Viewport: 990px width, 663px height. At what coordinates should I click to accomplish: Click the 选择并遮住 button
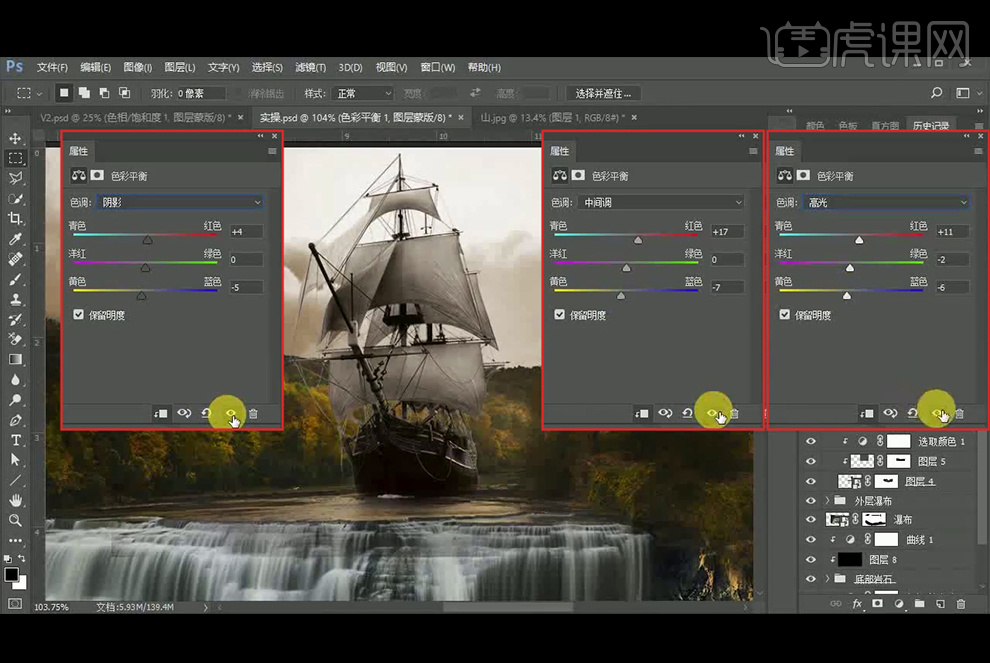603,93
